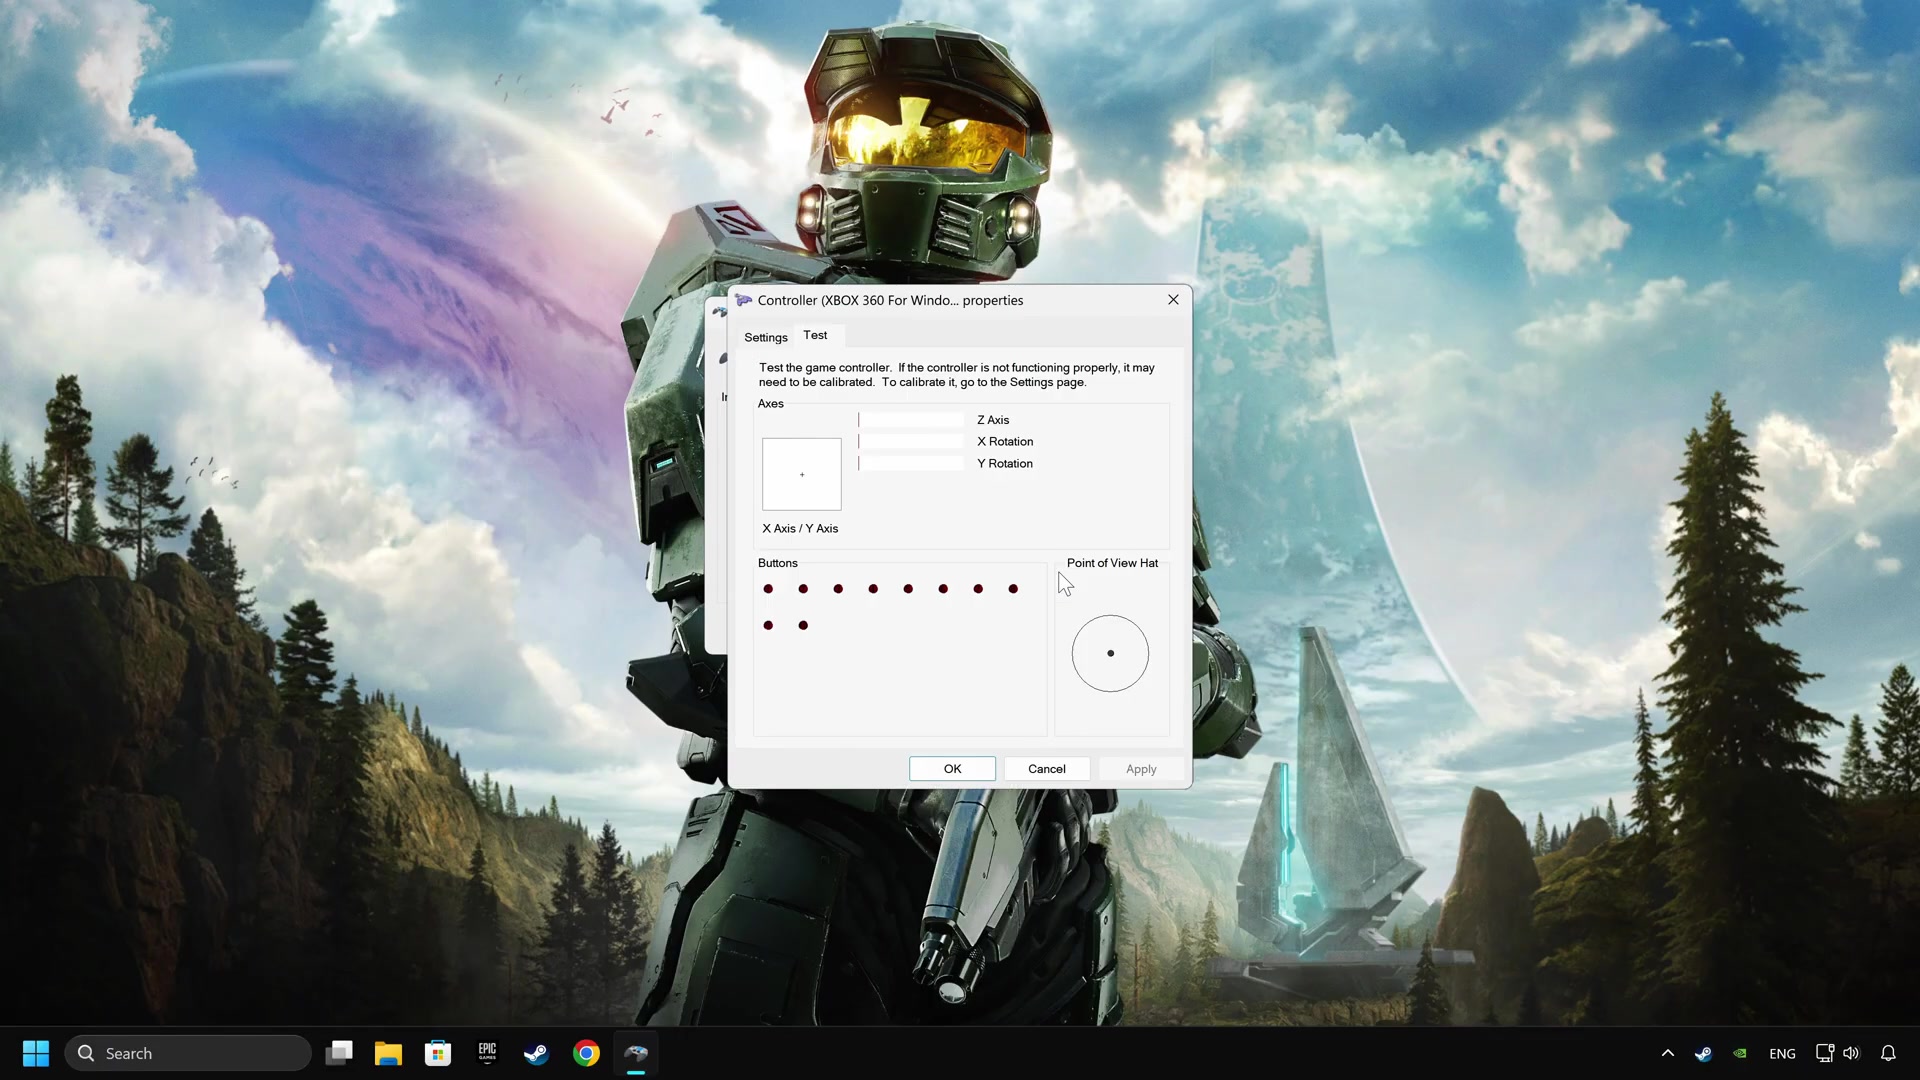The image size is (1920, 1080).
Task: Click the Point of View Hat circle
Action: coord(1110,653)
